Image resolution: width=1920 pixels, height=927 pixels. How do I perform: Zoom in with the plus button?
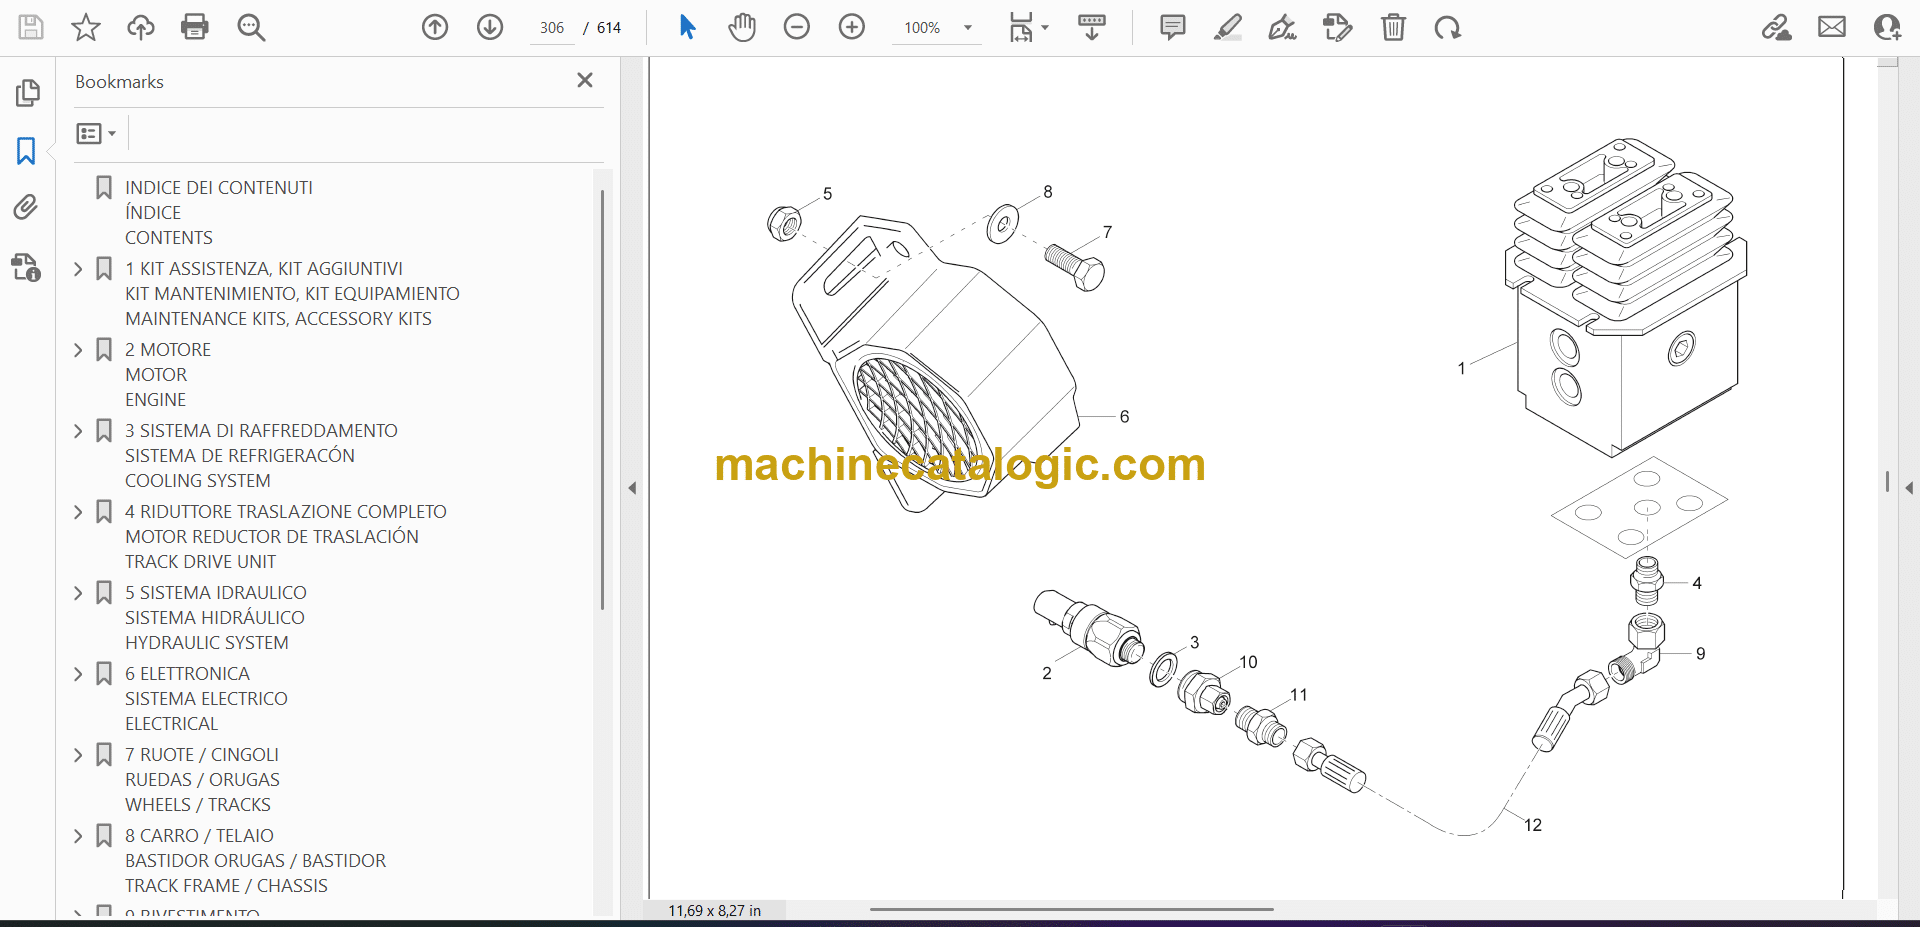coord(852,27)
